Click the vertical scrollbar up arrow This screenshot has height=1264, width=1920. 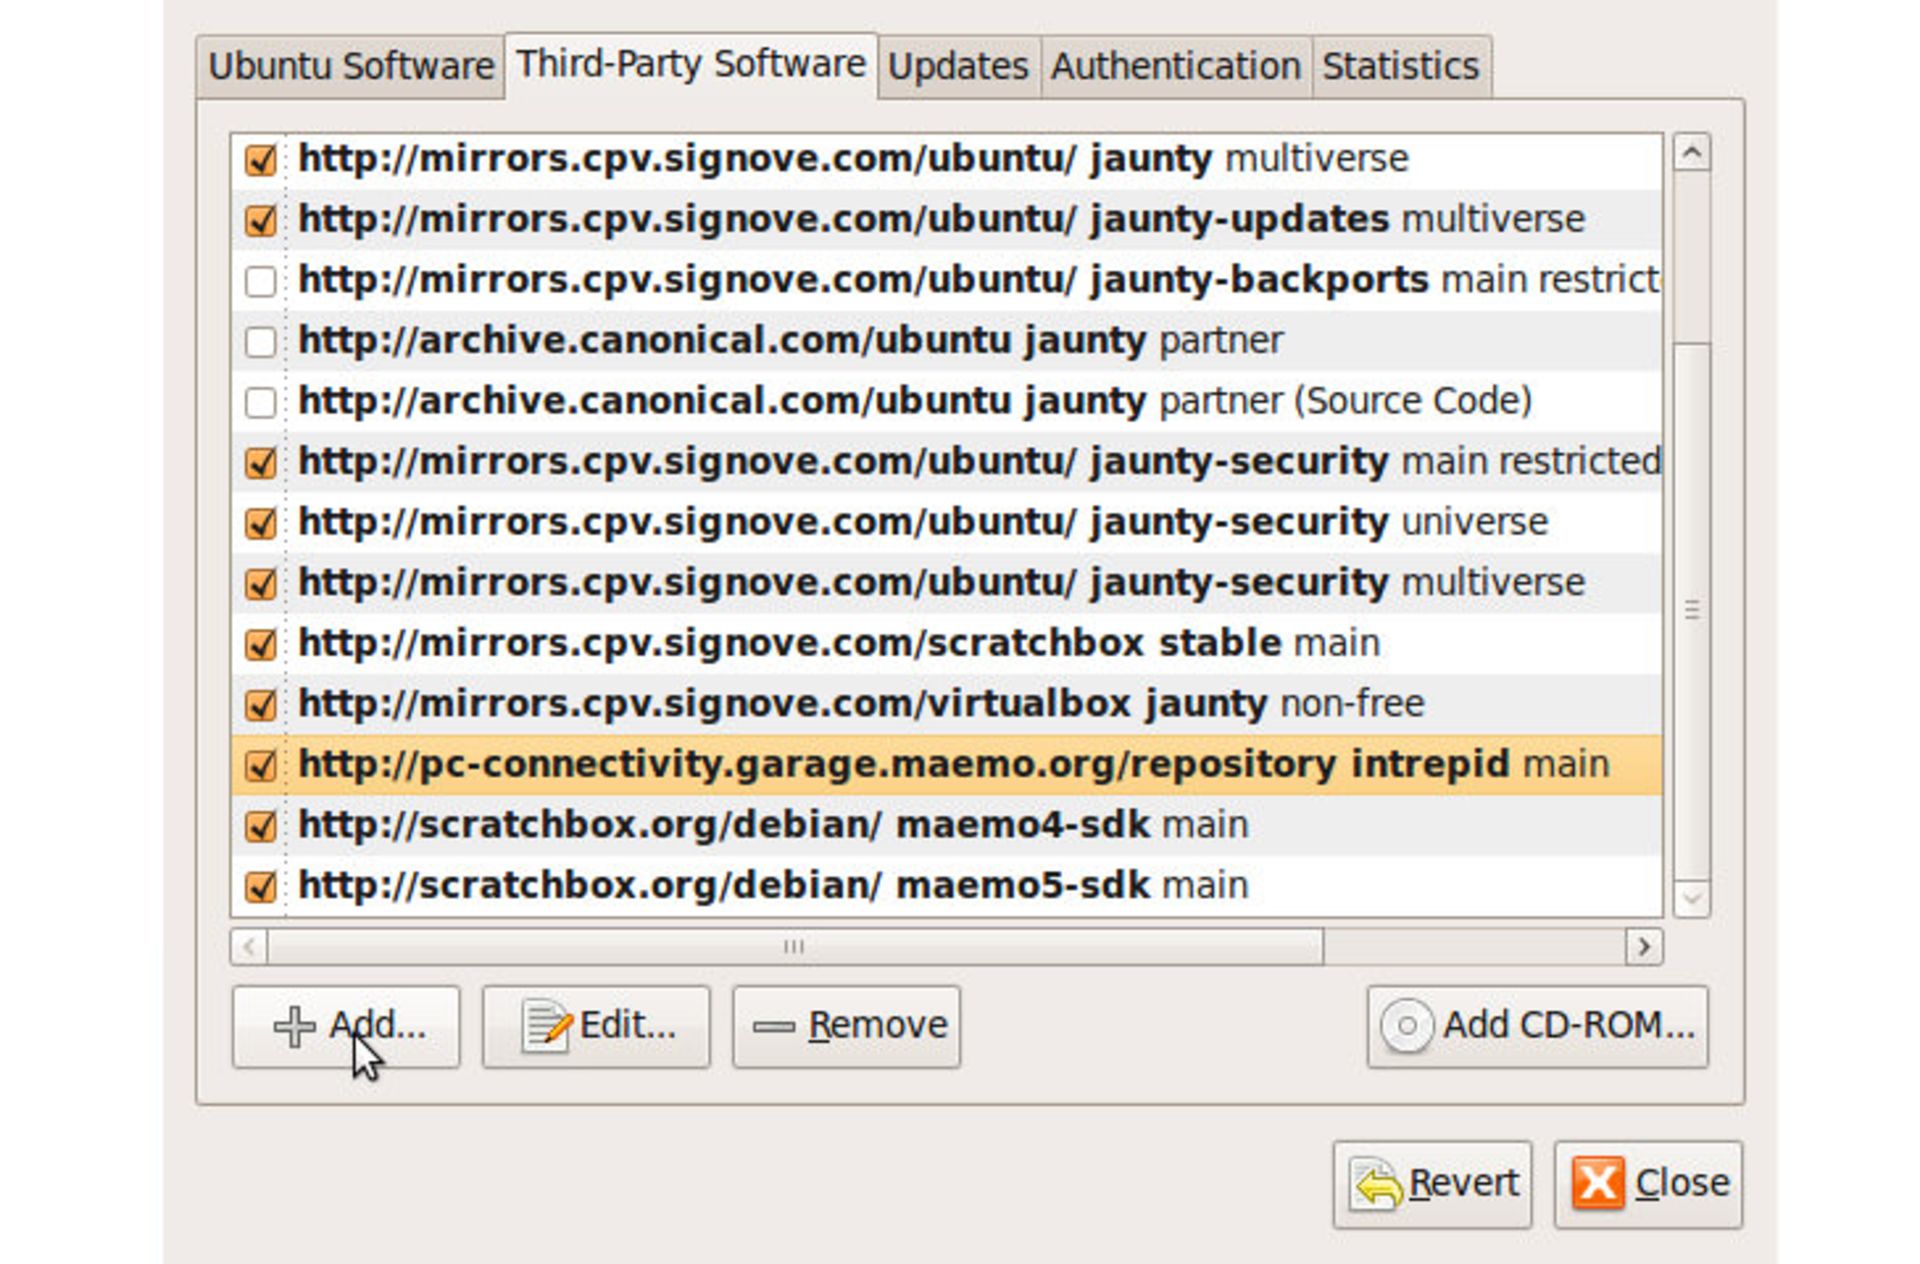(1691, 153)
